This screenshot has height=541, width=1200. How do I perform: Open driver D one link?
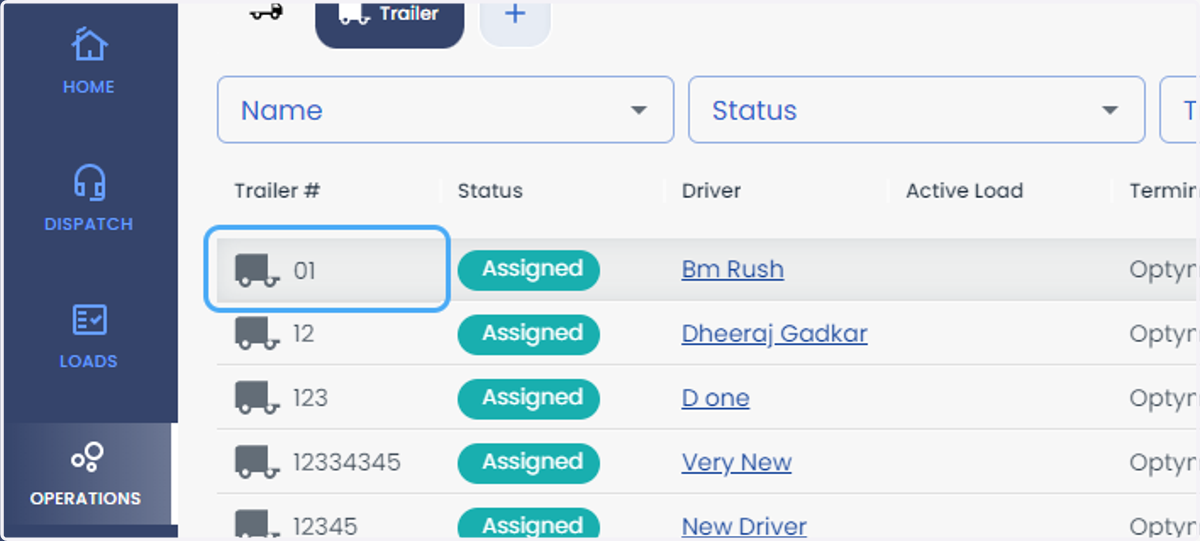tap(716, 397)
